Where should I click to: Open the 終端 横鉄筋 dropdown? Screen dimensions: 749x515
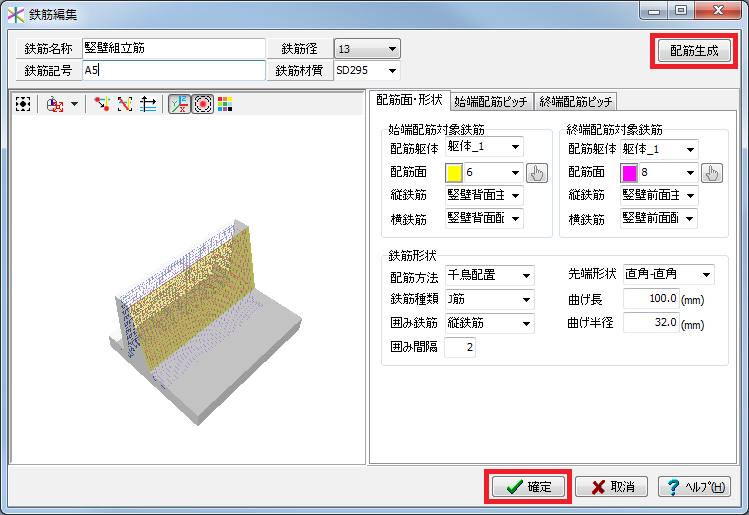tap(659, 218)
